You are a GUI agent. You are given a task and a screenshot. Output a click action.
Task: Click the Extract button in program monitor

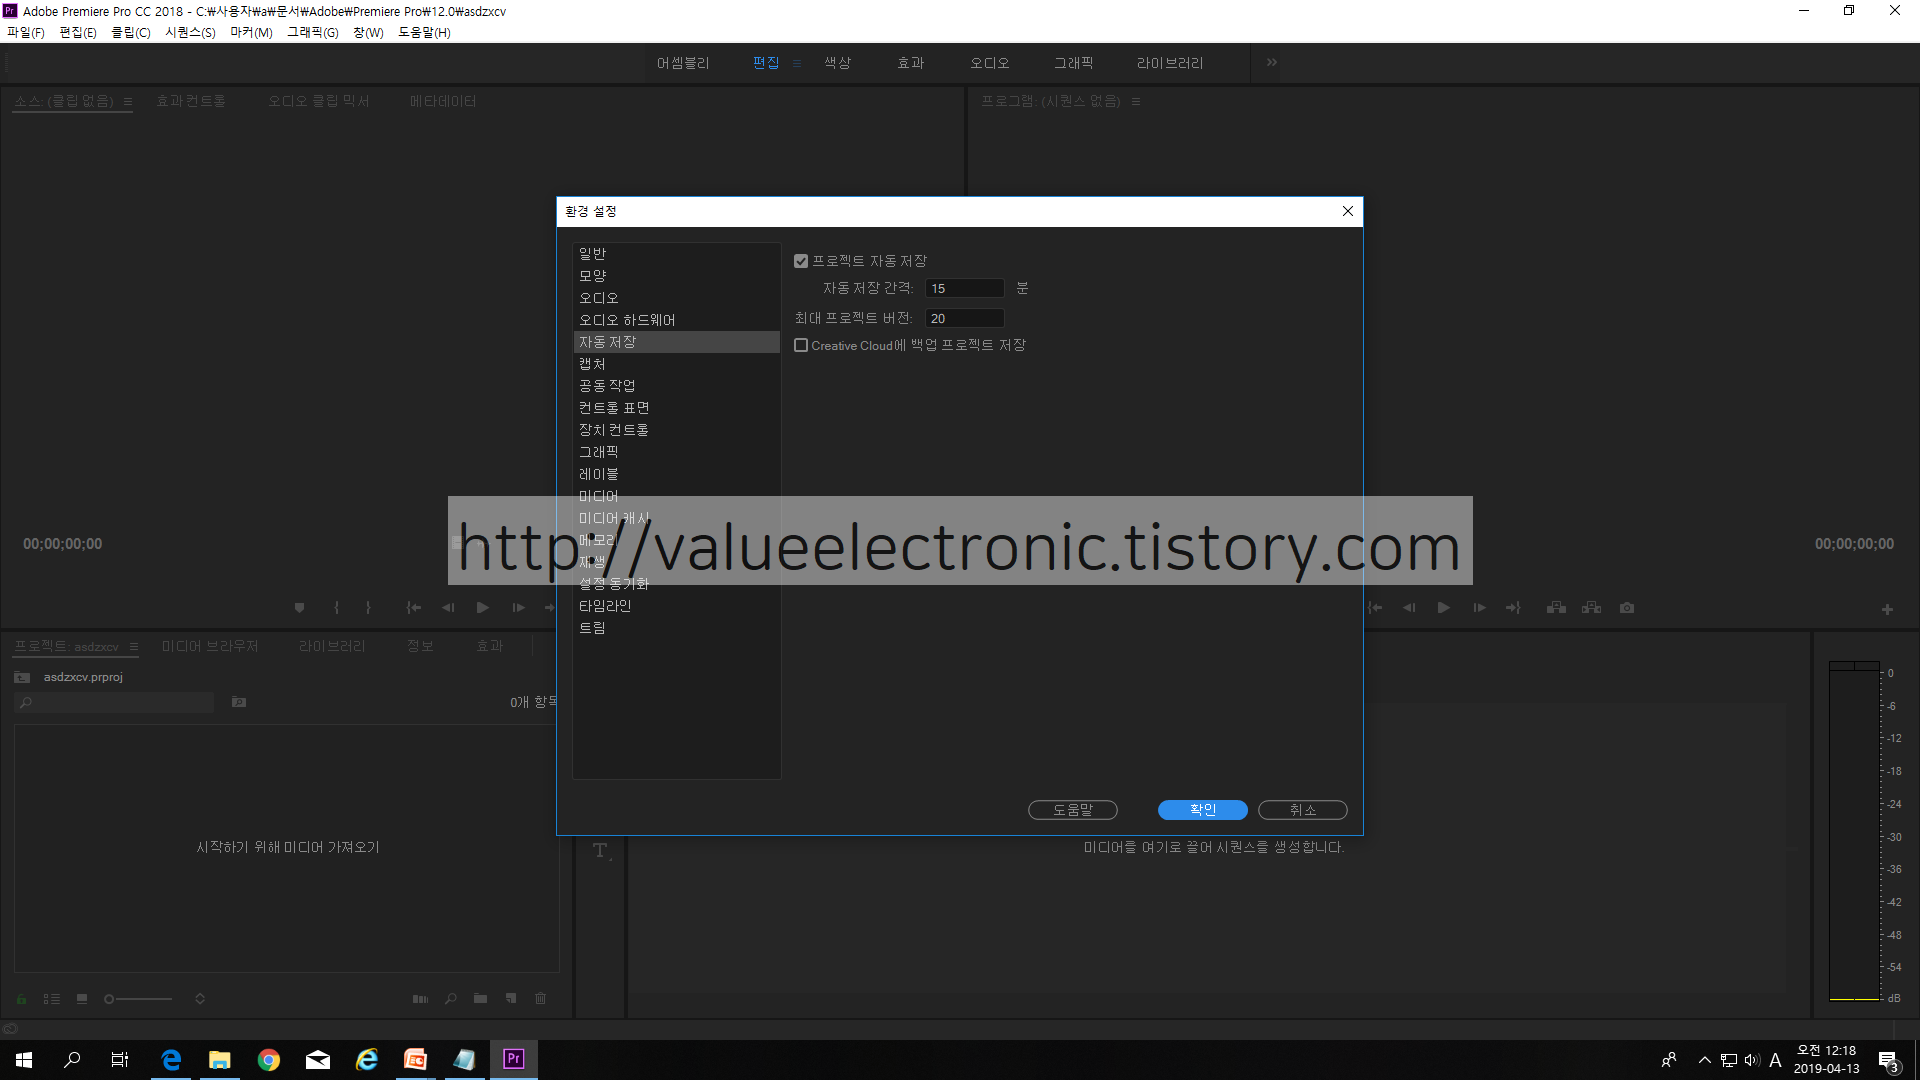pos(1591,608)
